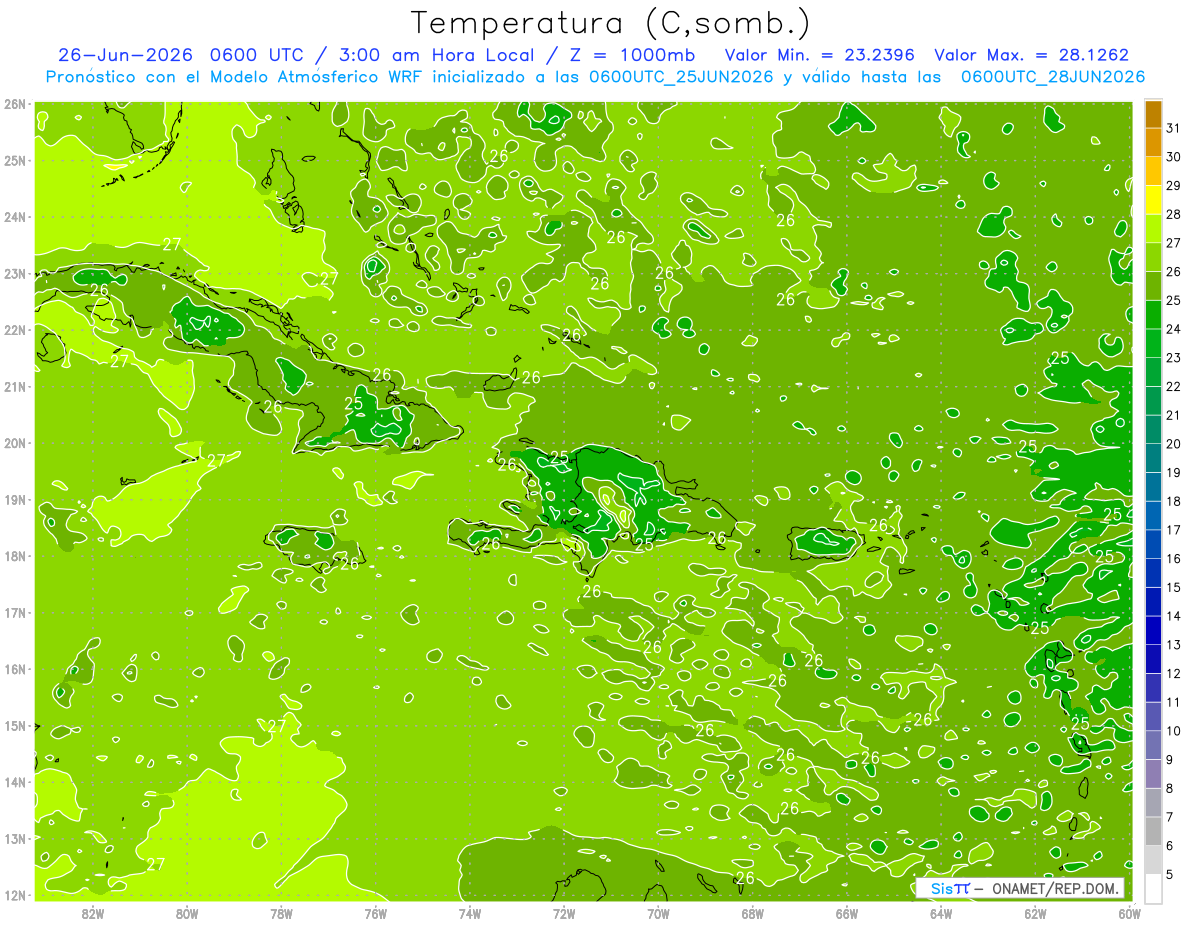Click the '82W' longitude label
Viewport: 1200px width, 927px height.
93,913
